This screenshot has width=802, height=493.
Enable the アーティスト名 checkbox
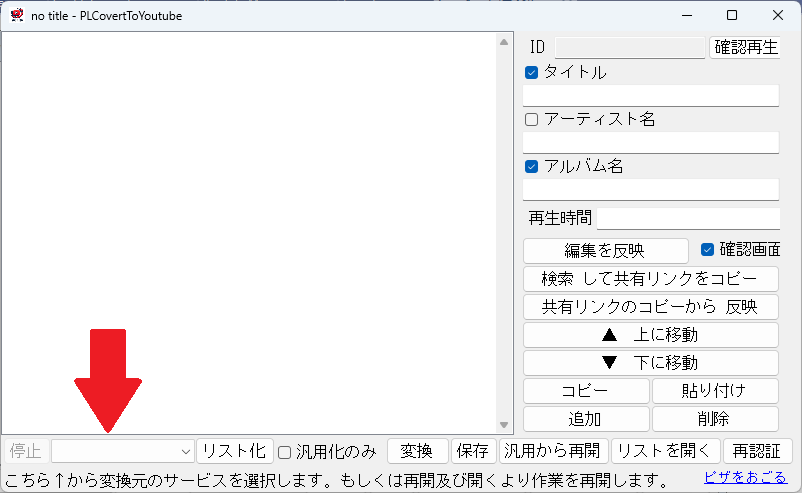pyautogui.click(x=532, y=119)
